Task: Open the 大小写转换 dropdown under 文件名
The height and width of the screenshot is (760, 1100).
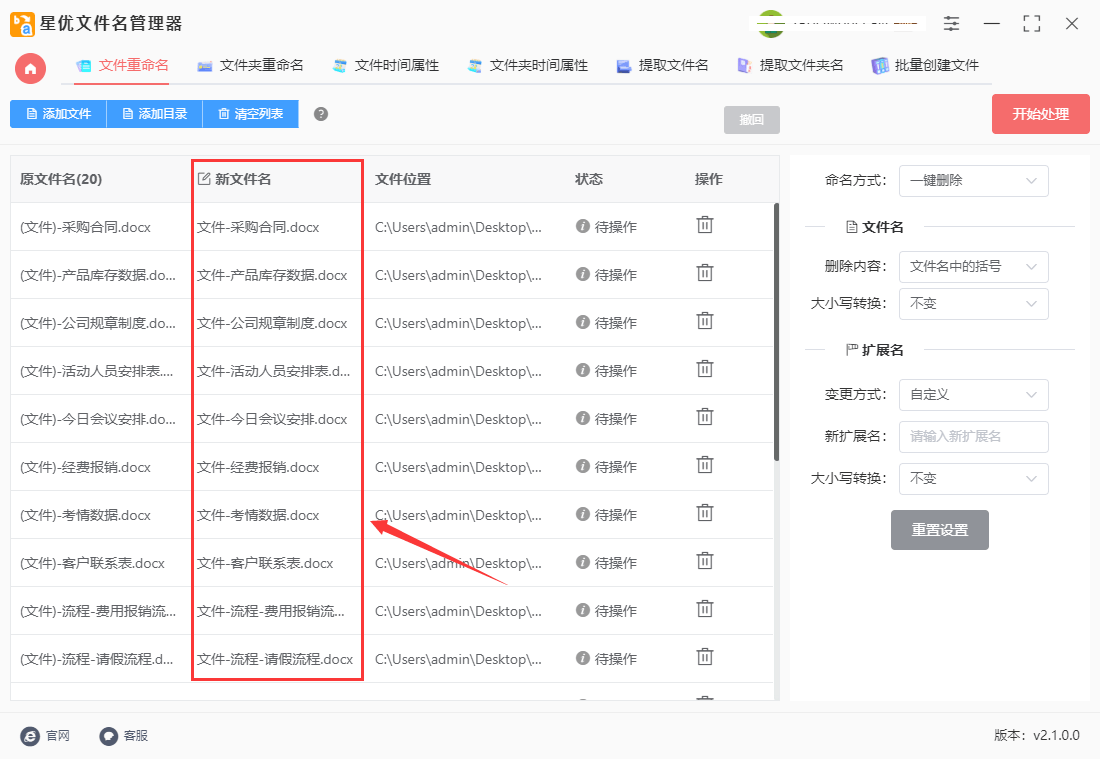Action: pos(973,304)
